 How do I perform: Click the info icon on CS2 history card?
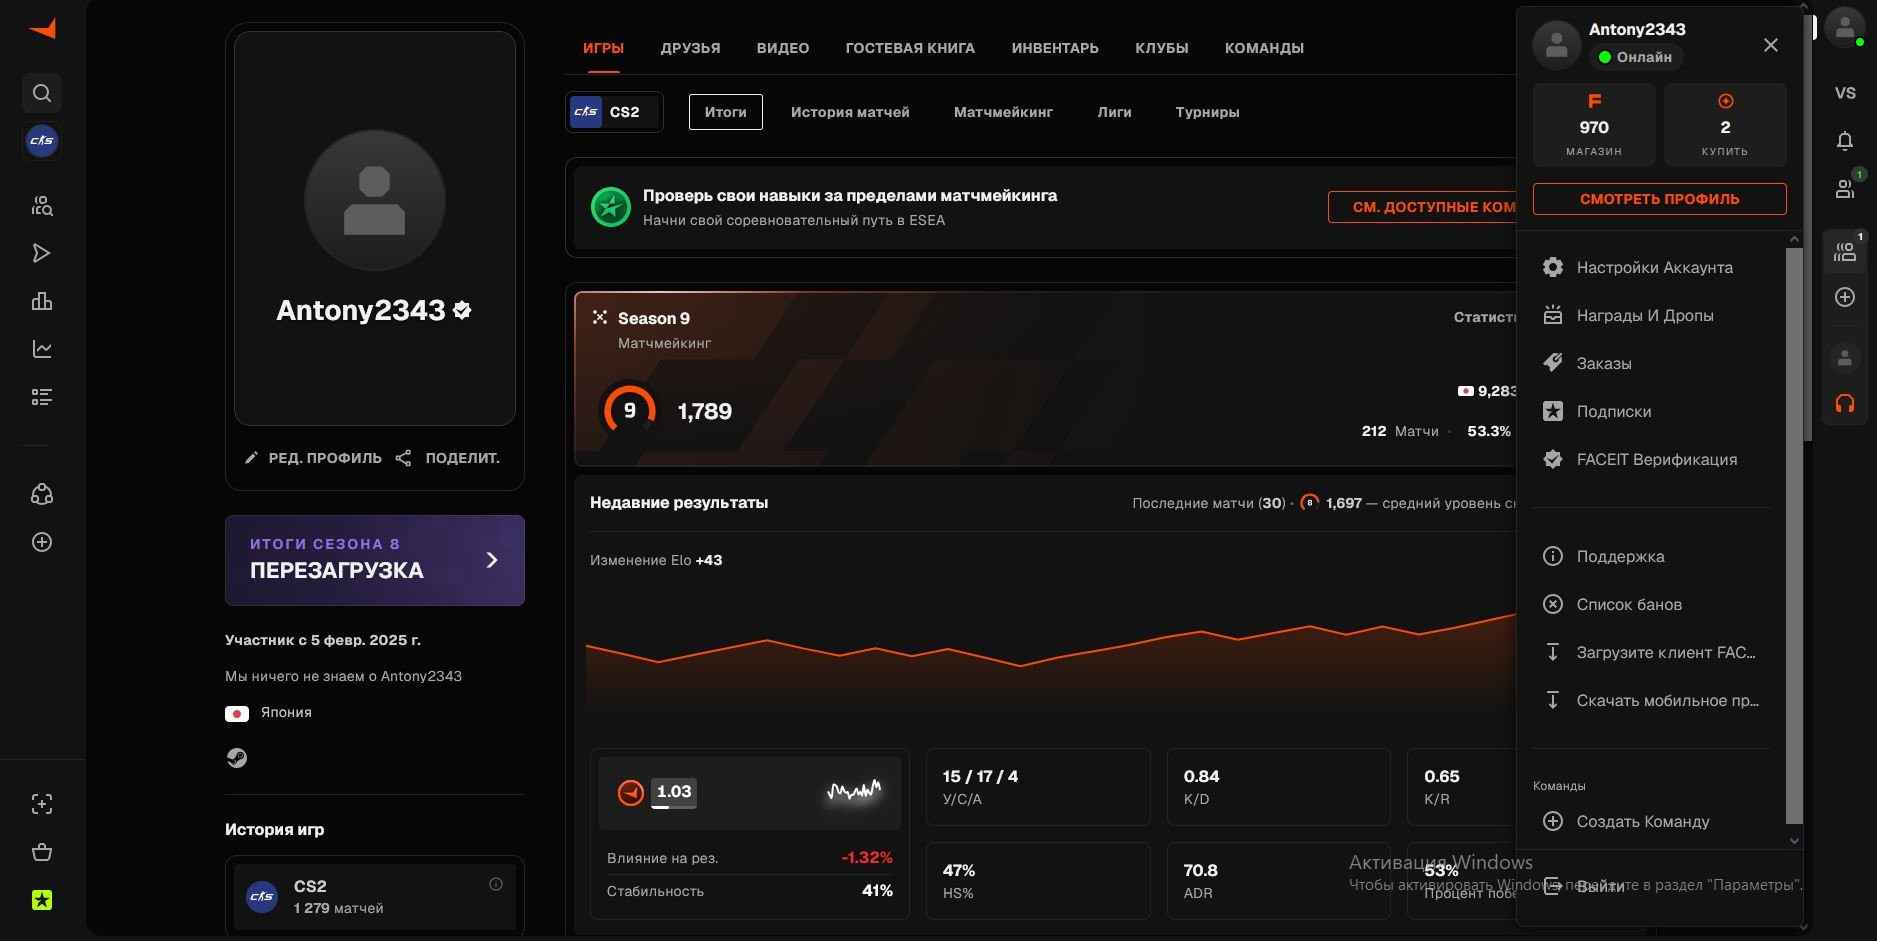click(496, 884)
